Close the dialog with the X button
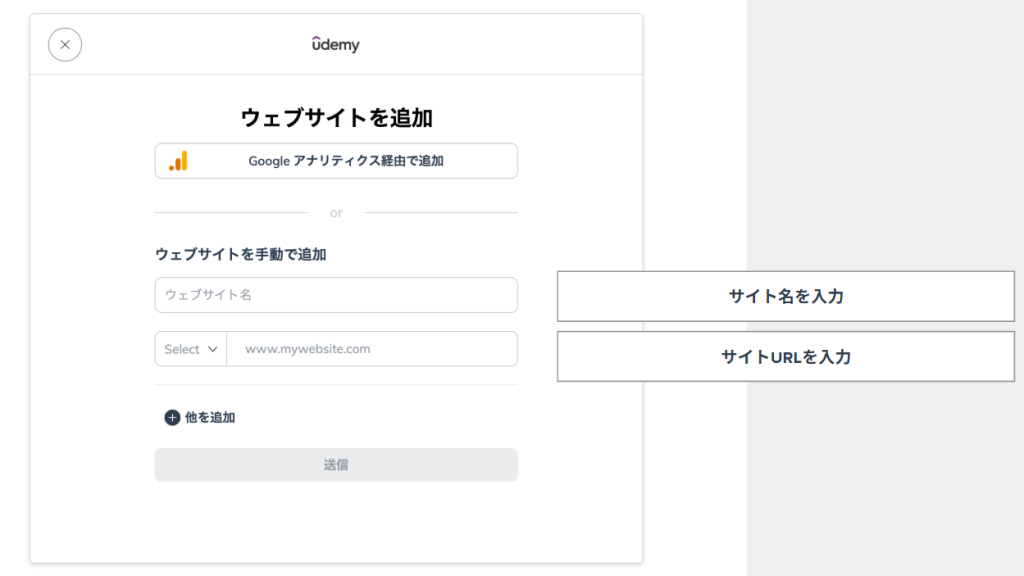Viewport: 1024px width, 576px height. (x=65, y=45)
